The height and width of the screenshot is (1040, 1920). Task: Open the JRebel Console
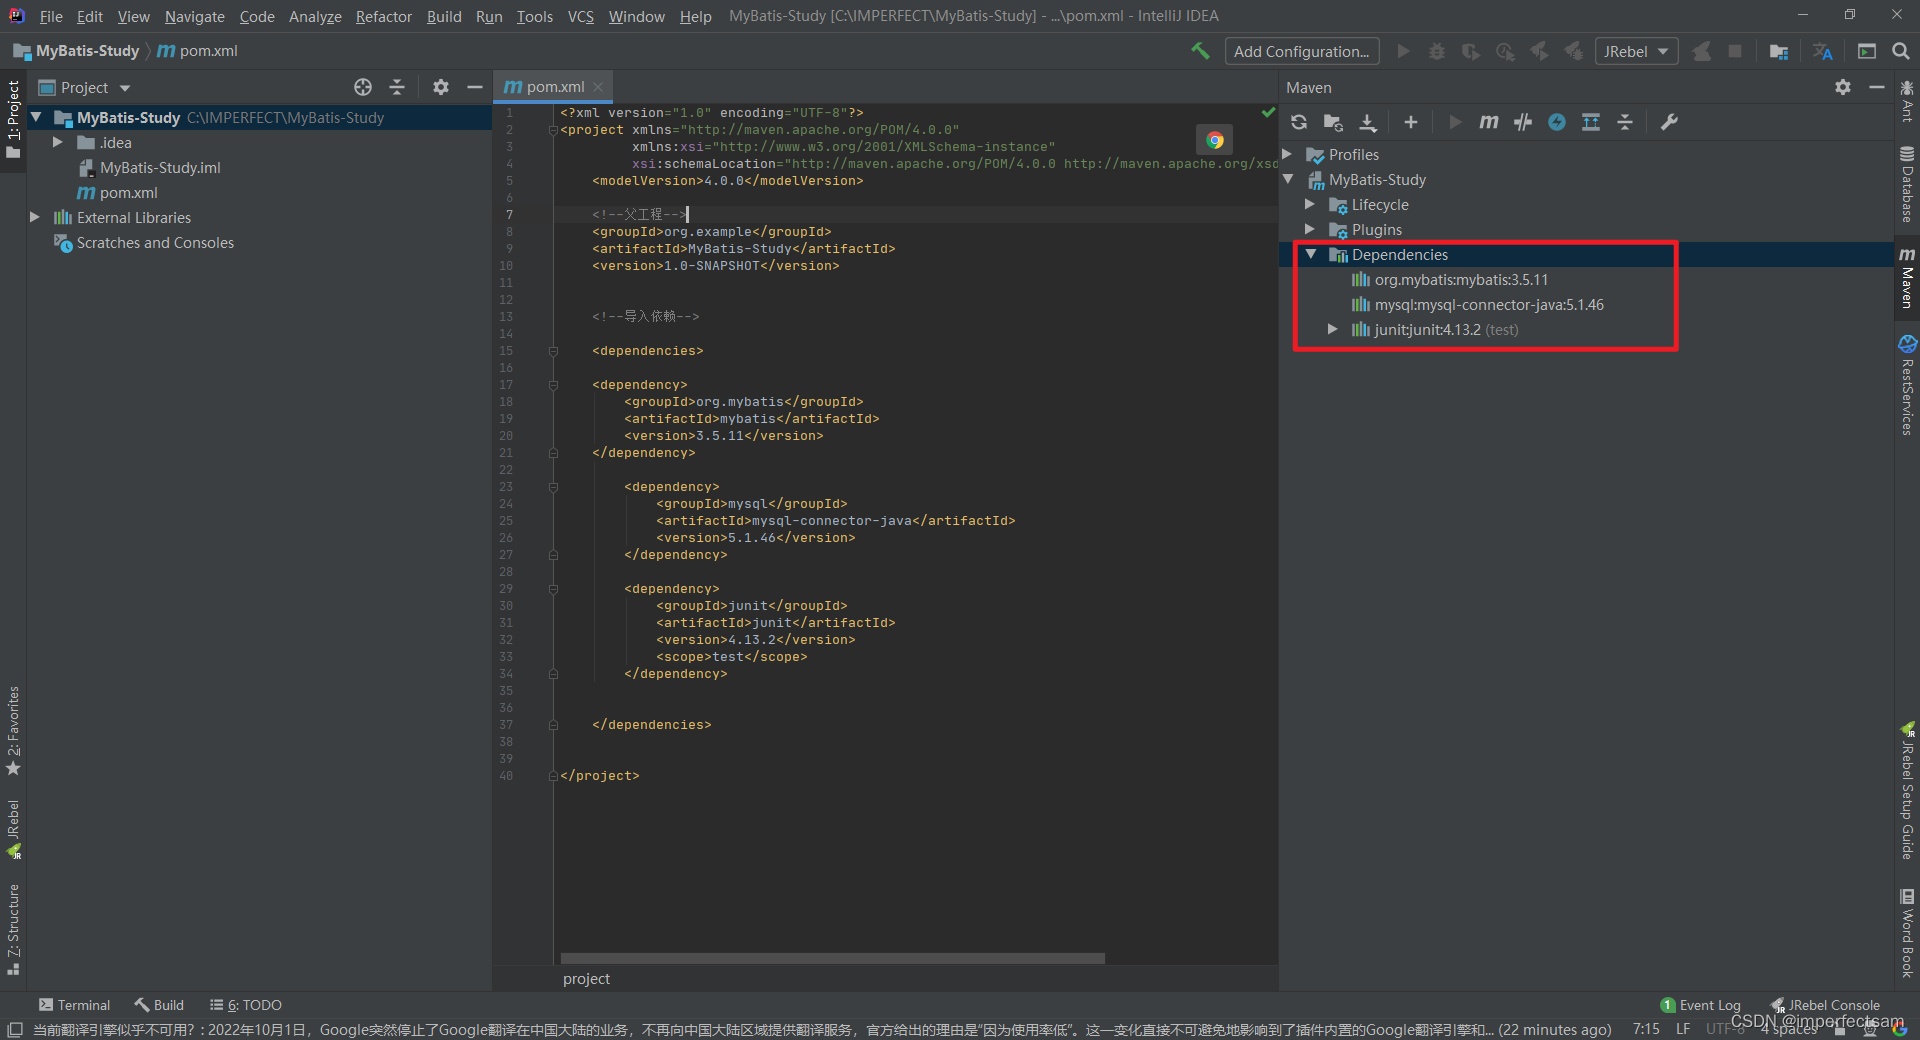(1825, 1005)
